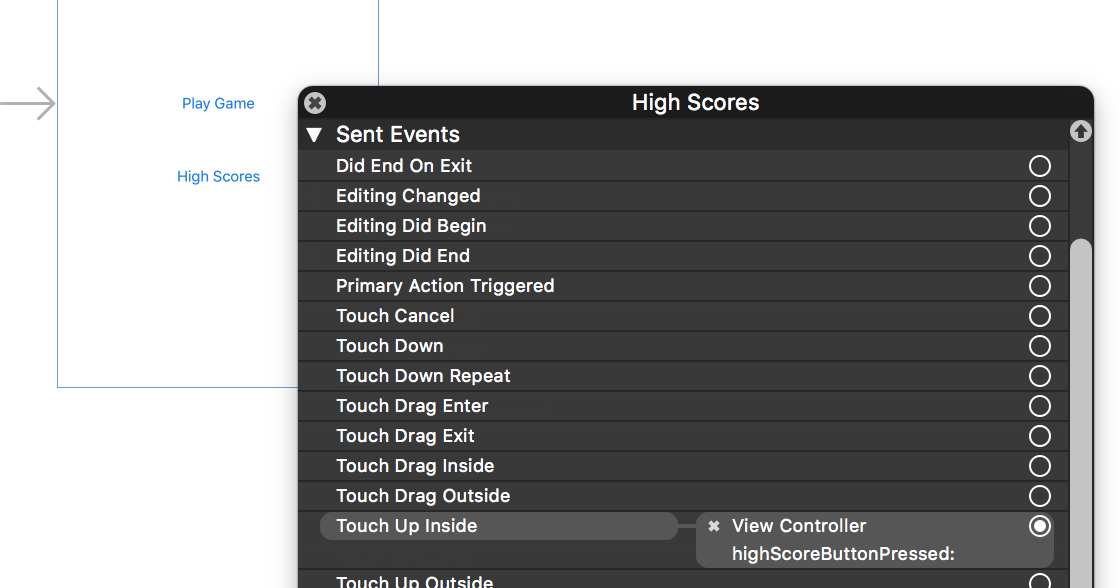Click the Editing Did Begin connection circle

1040,226
